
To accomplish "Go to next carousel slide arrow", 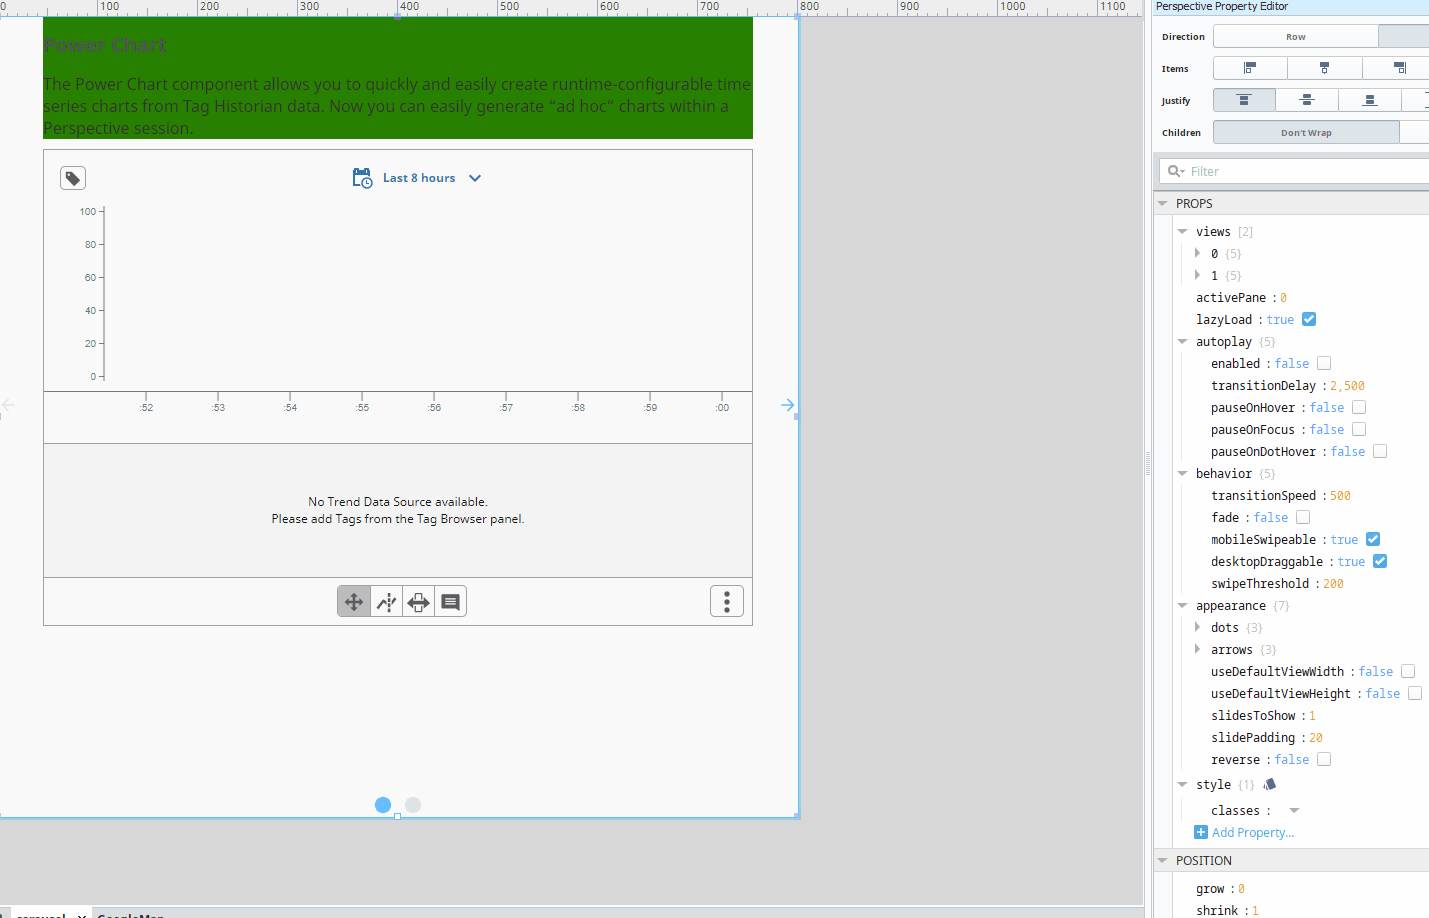I will pyautogui.click(x=788, y=405).
